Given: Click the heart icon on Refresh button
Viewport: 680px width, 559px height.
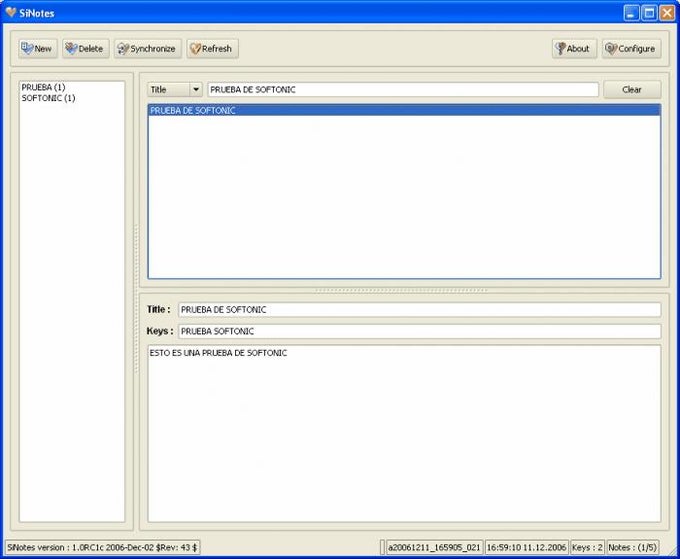Looking at the screenshot, I should [x=196, y=49].
